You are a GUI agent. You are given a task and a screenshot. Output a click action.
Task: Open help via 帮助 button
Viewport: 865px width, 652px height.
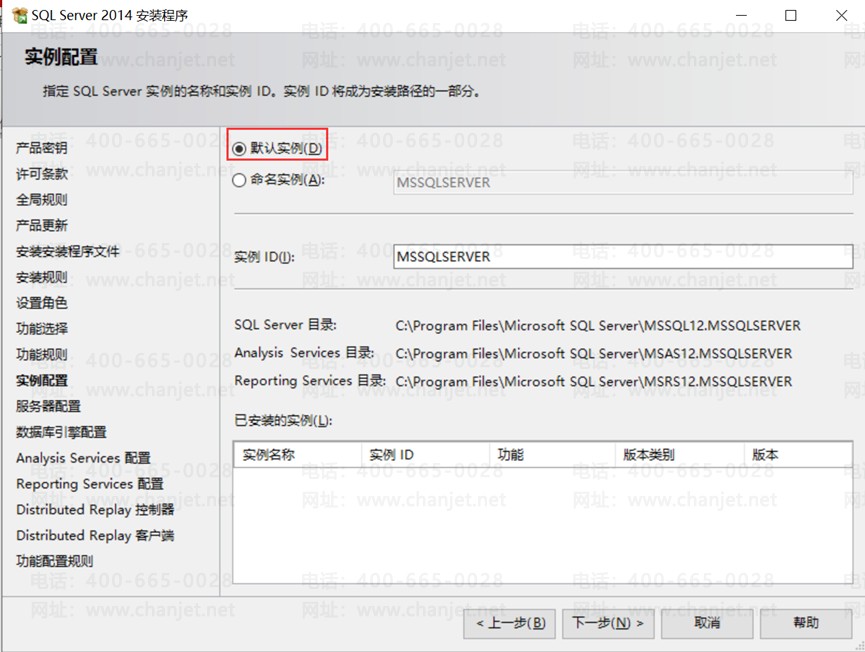point(805,623)
